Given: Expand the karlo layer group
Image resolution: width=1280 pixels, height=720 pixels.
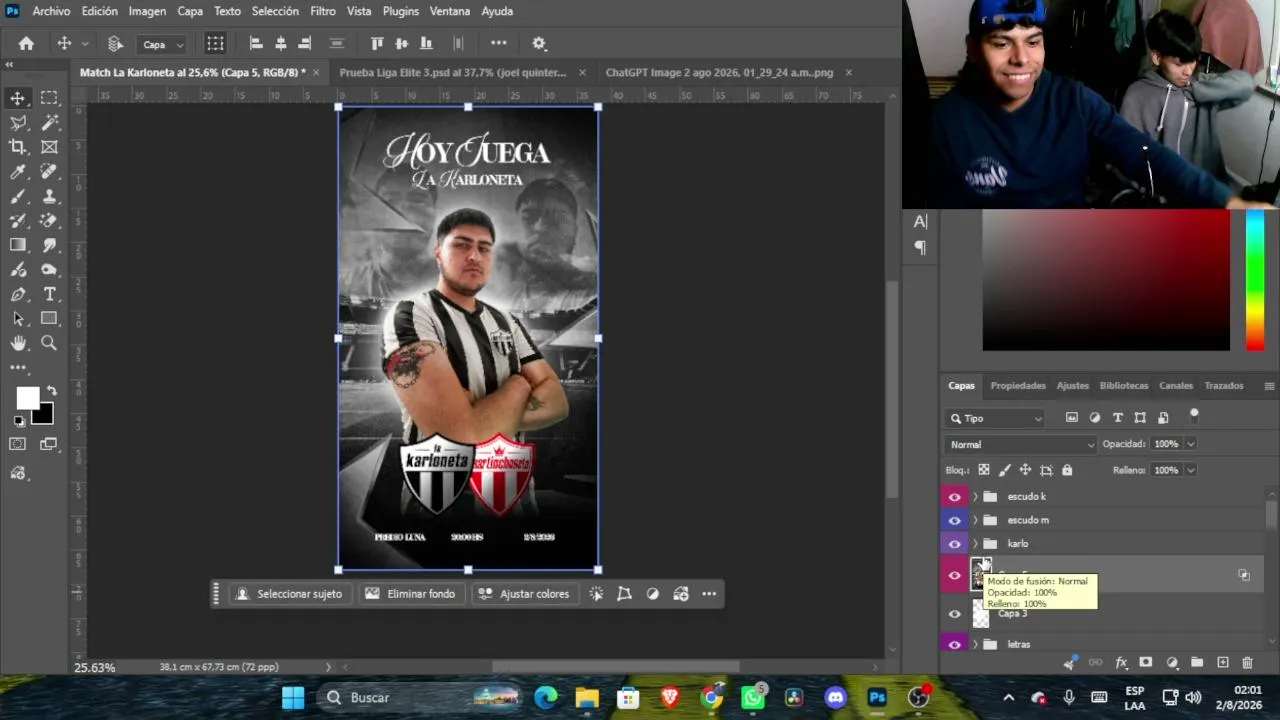Looking at the screenshot, I should 975,544.
